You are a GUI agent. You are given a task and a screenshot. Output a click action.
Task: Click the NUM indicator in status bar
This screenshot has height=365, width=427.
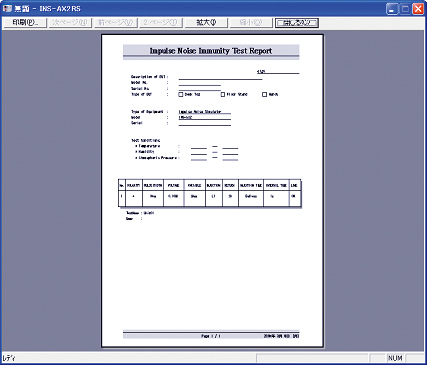(395, 358)
